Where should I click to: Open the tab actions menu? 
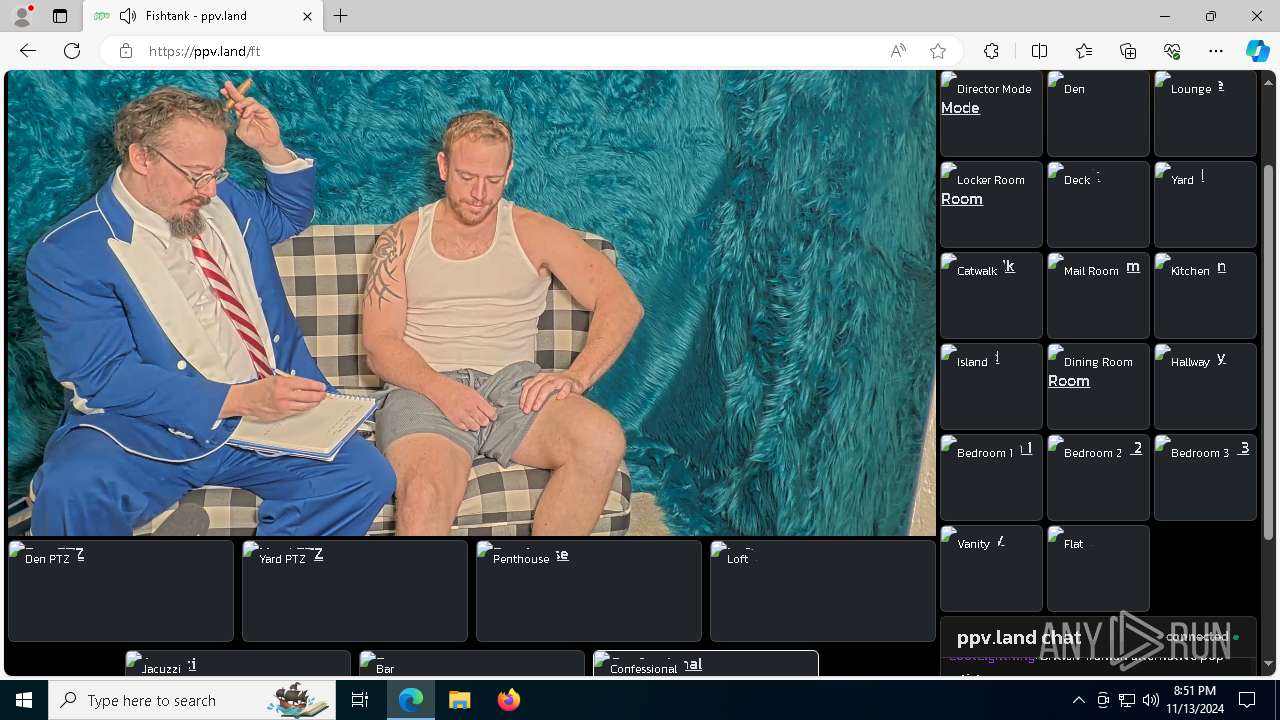pos(60,16)
